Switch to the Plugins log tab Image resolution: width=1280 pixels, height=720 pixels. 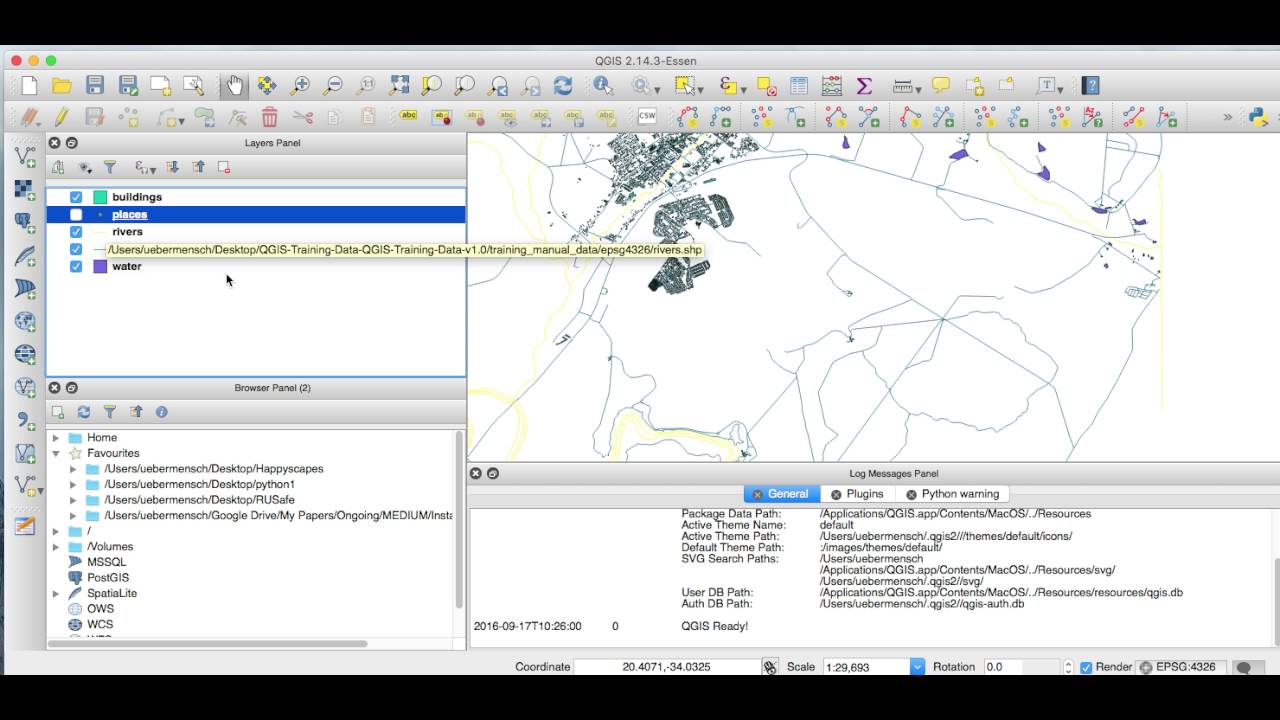(x=857, y=494)
